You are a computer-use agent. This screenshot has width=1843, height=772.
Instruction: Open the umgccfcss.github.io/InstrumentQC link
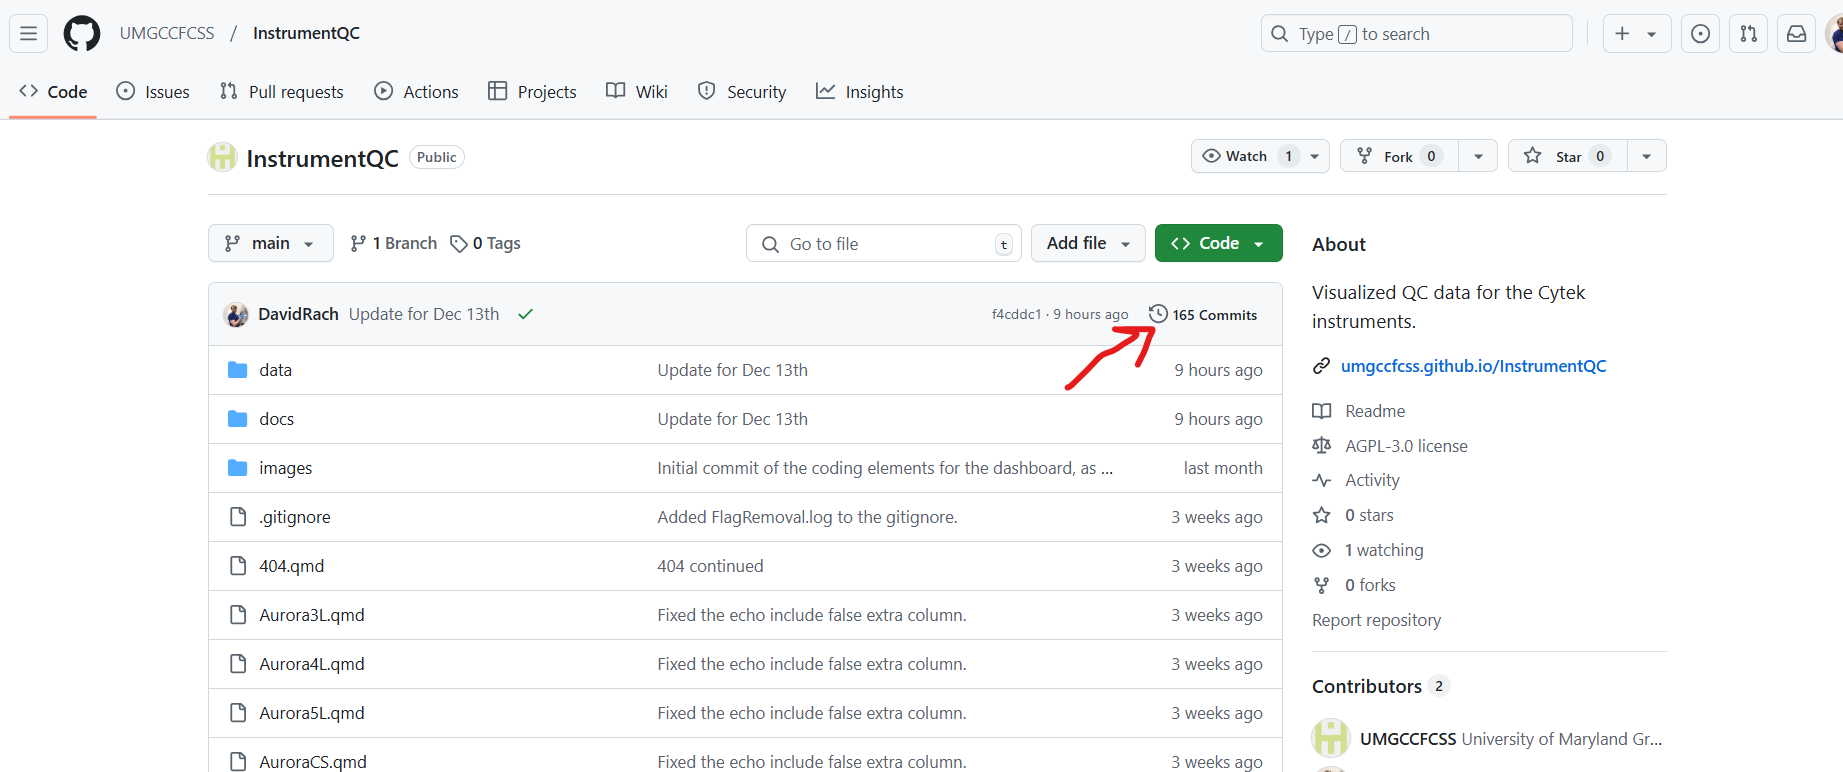click(1472, 366)
